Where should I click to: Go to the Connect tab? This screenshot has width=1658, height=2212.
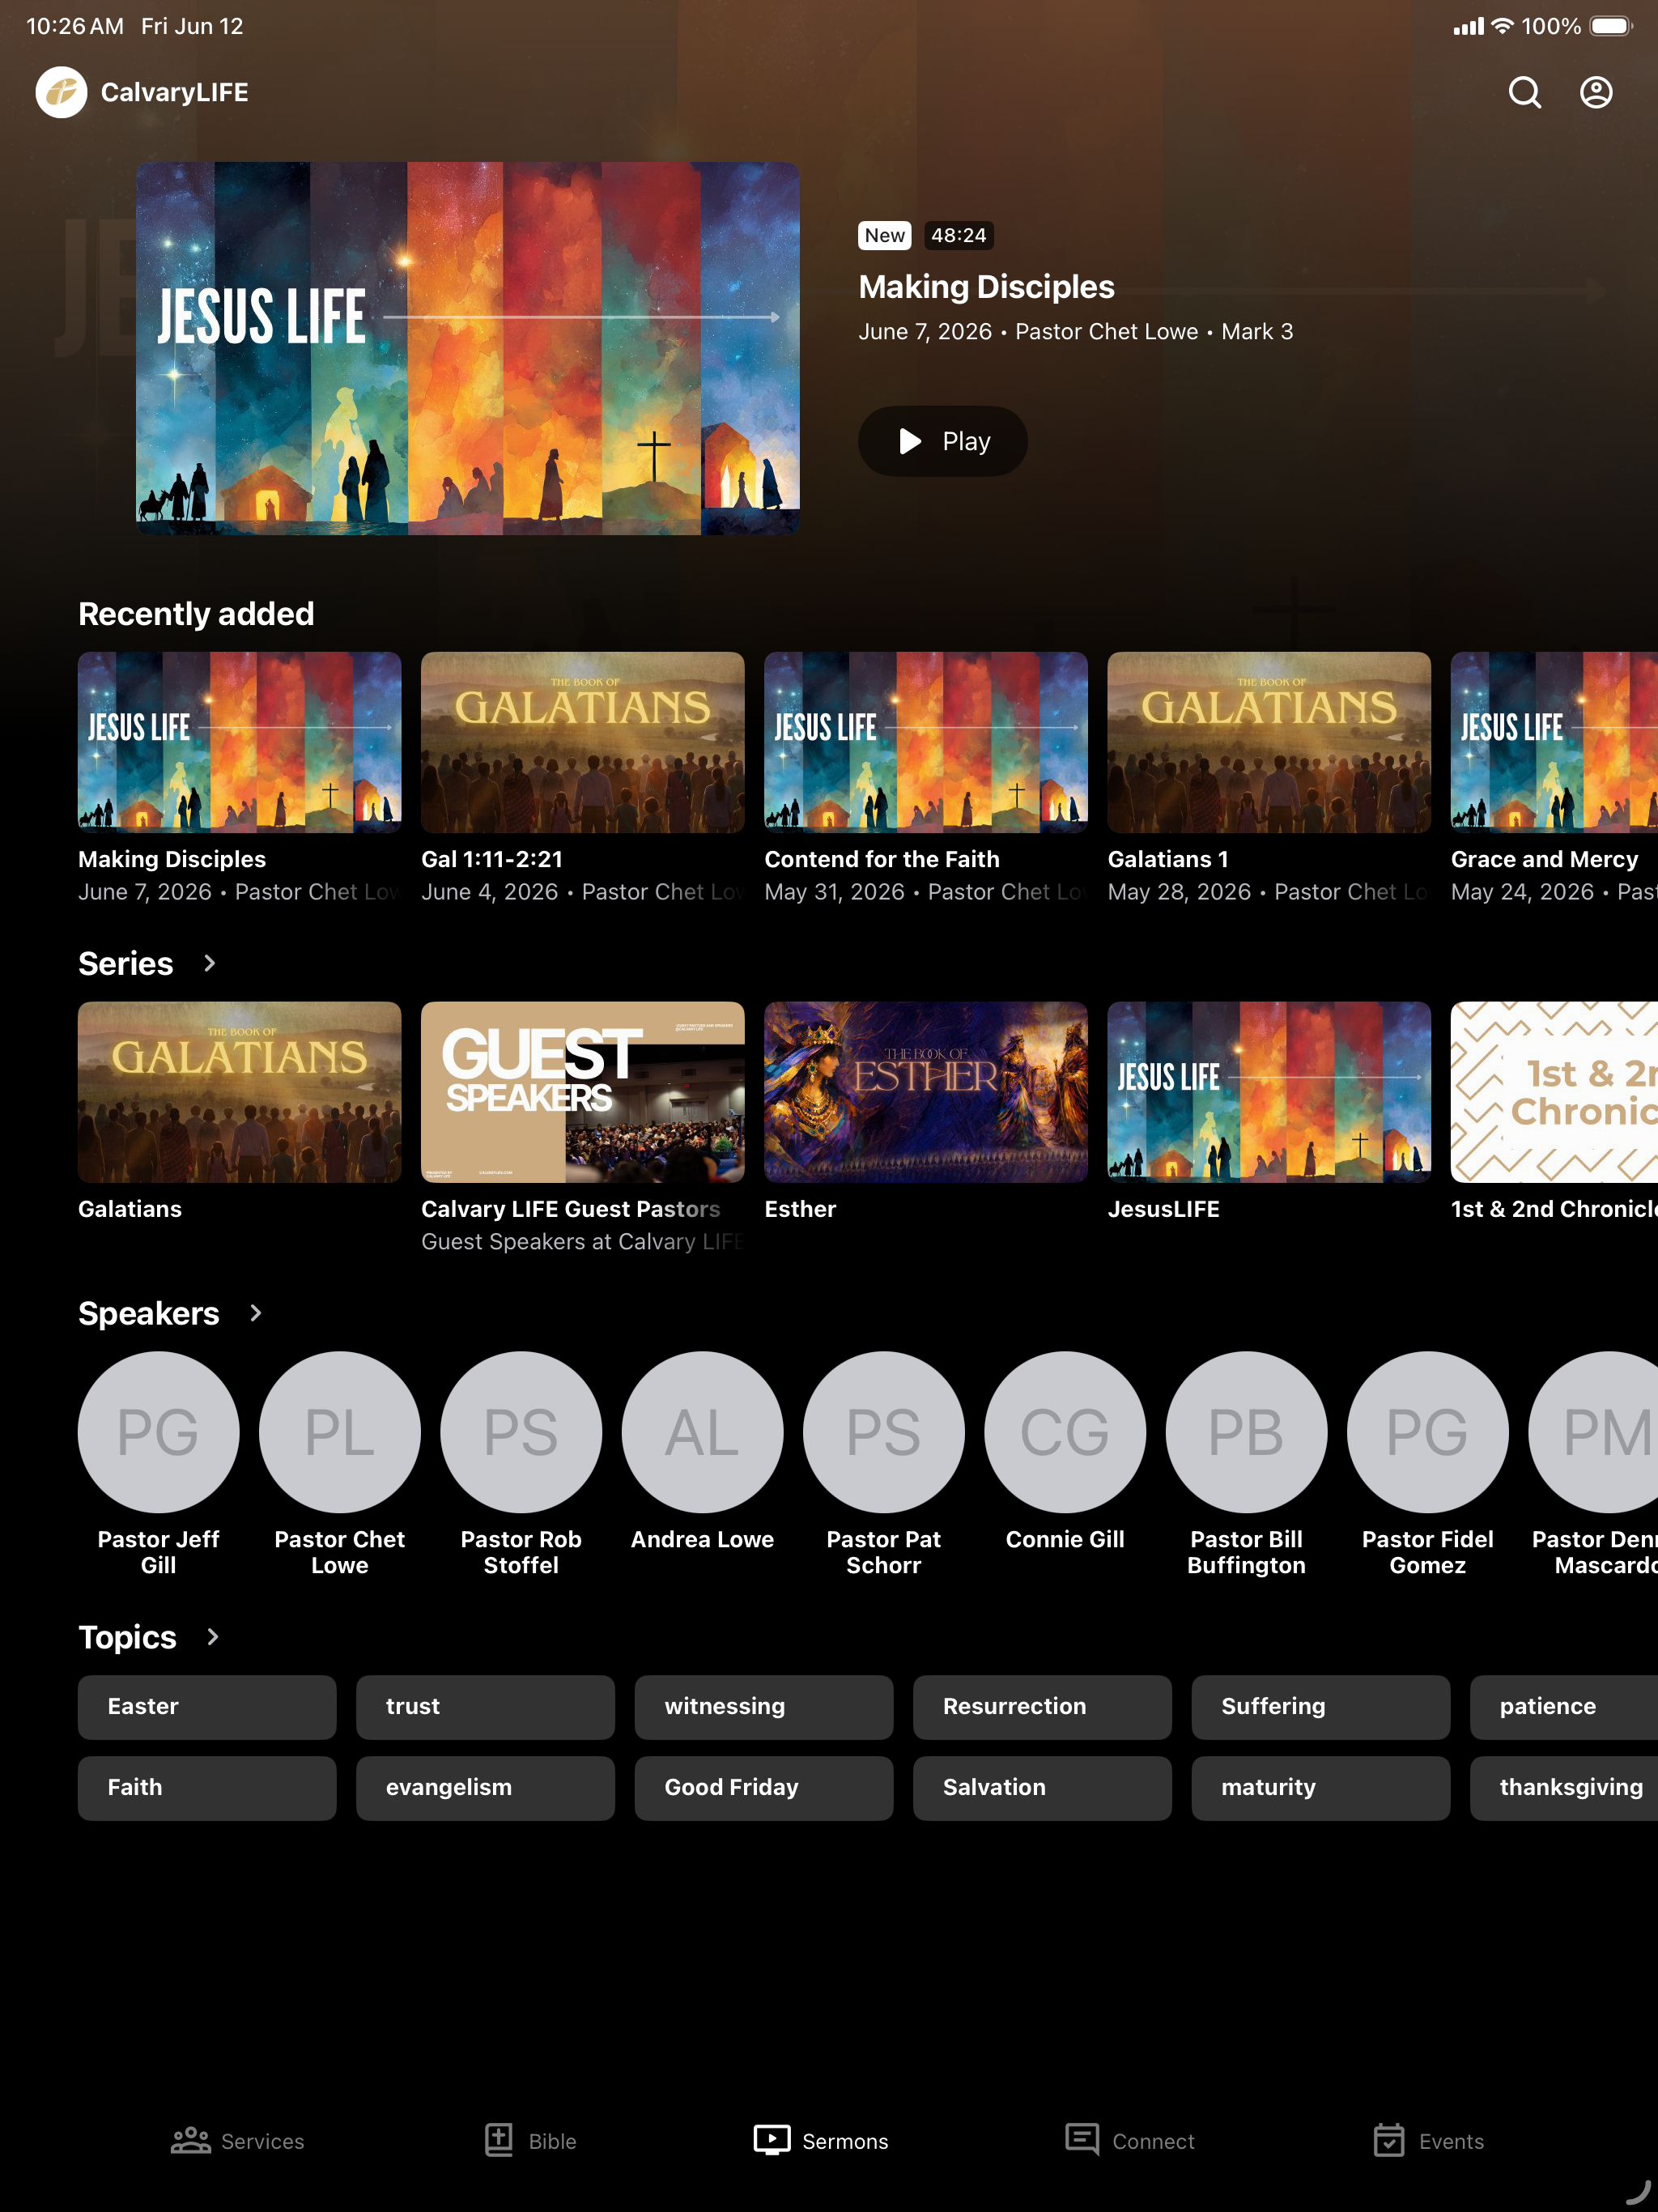tap(1129, 2141)
